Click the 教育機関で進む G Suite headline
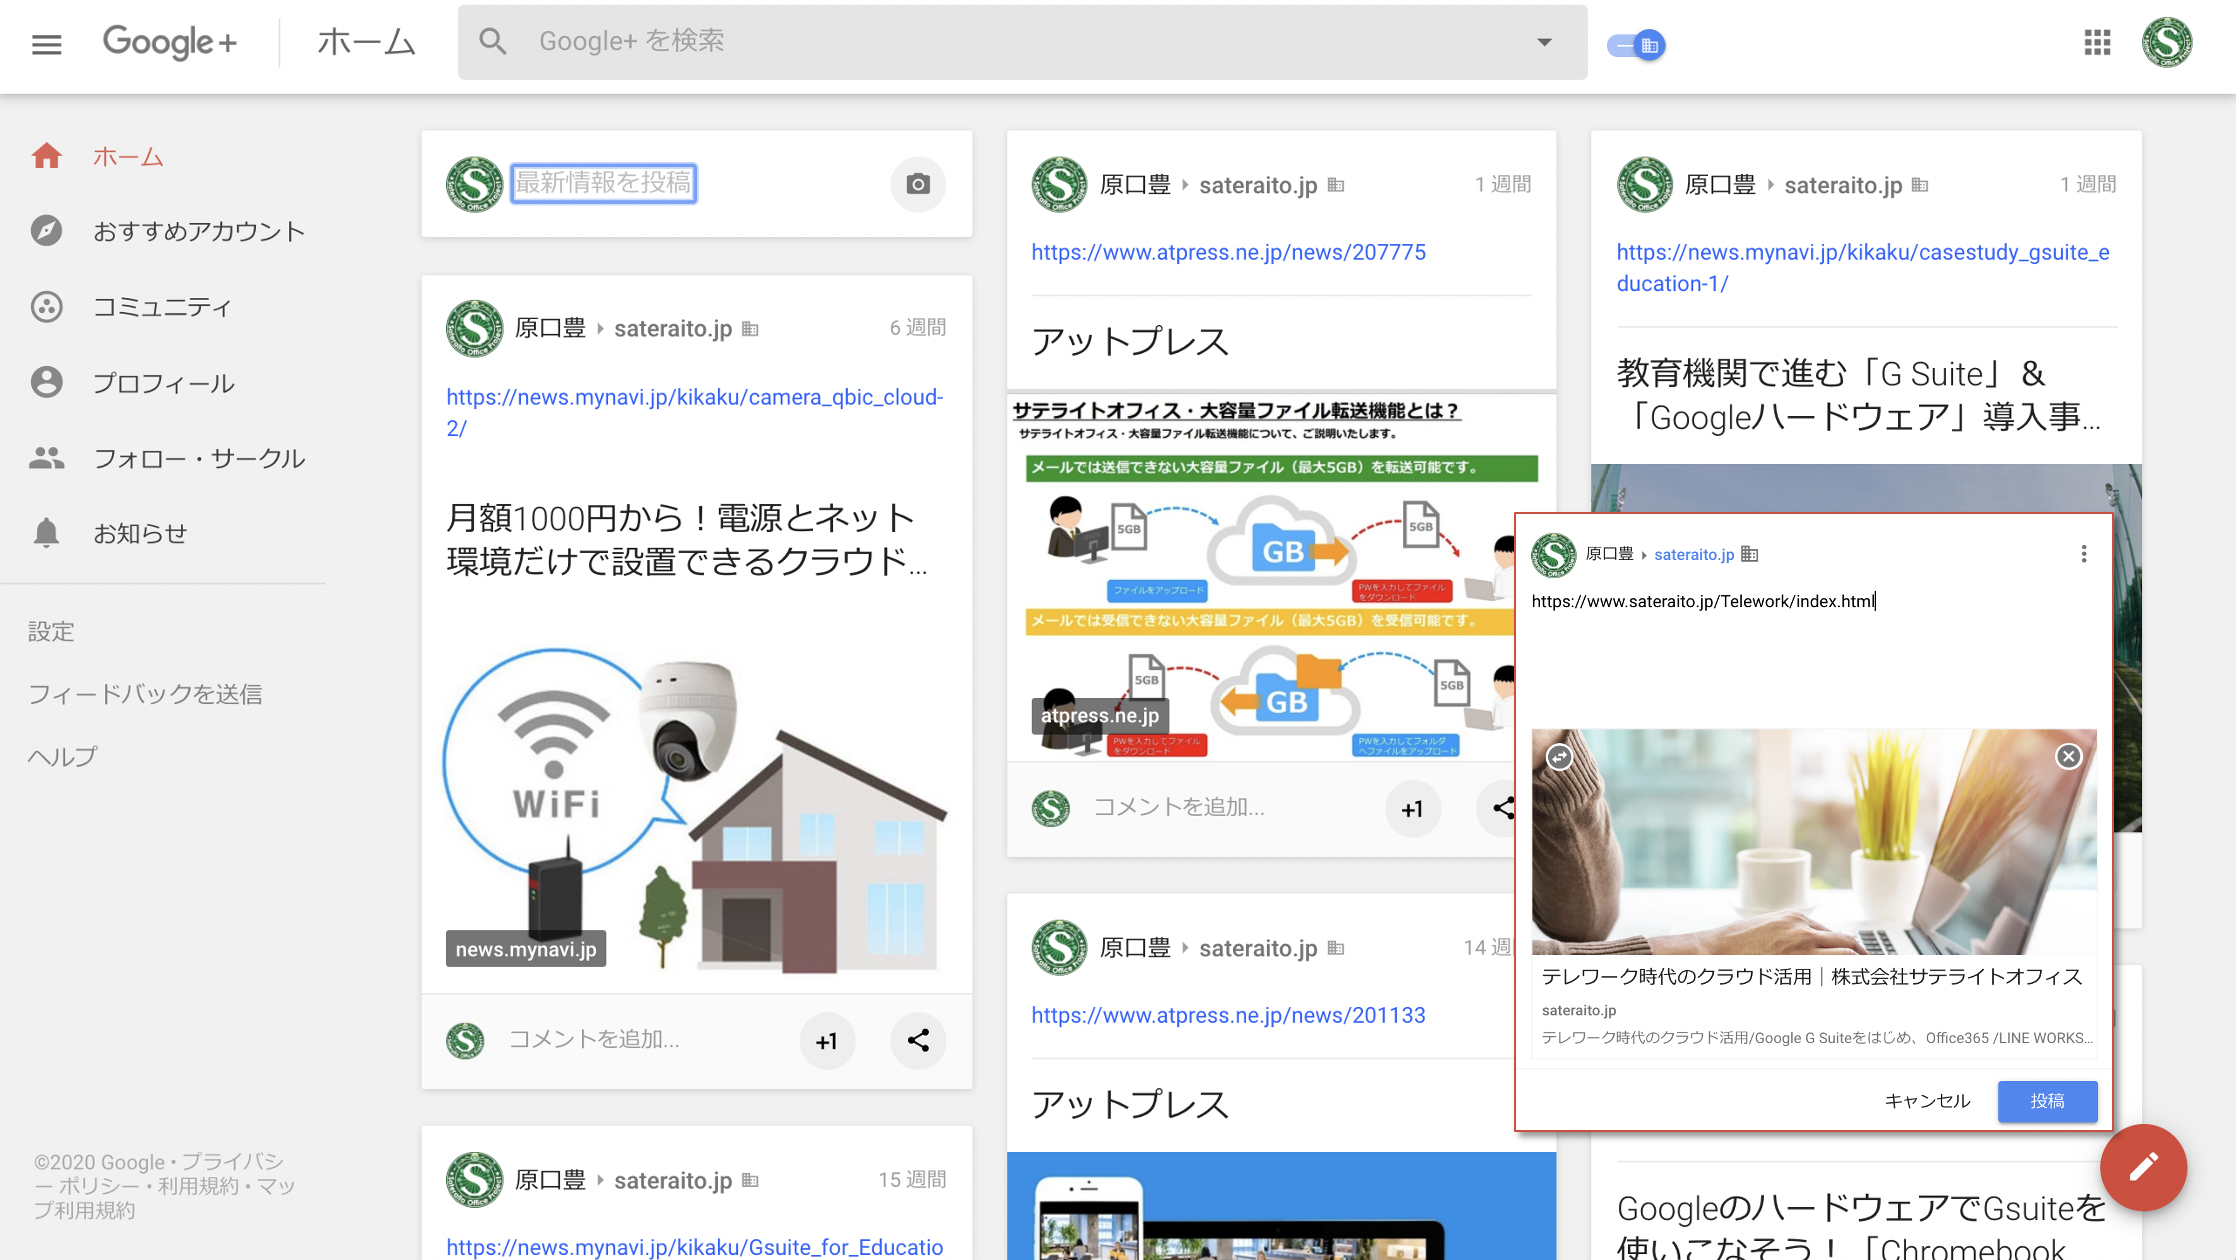Viewport: 2236px width, 1260px height. click(x=1859, y=395)
